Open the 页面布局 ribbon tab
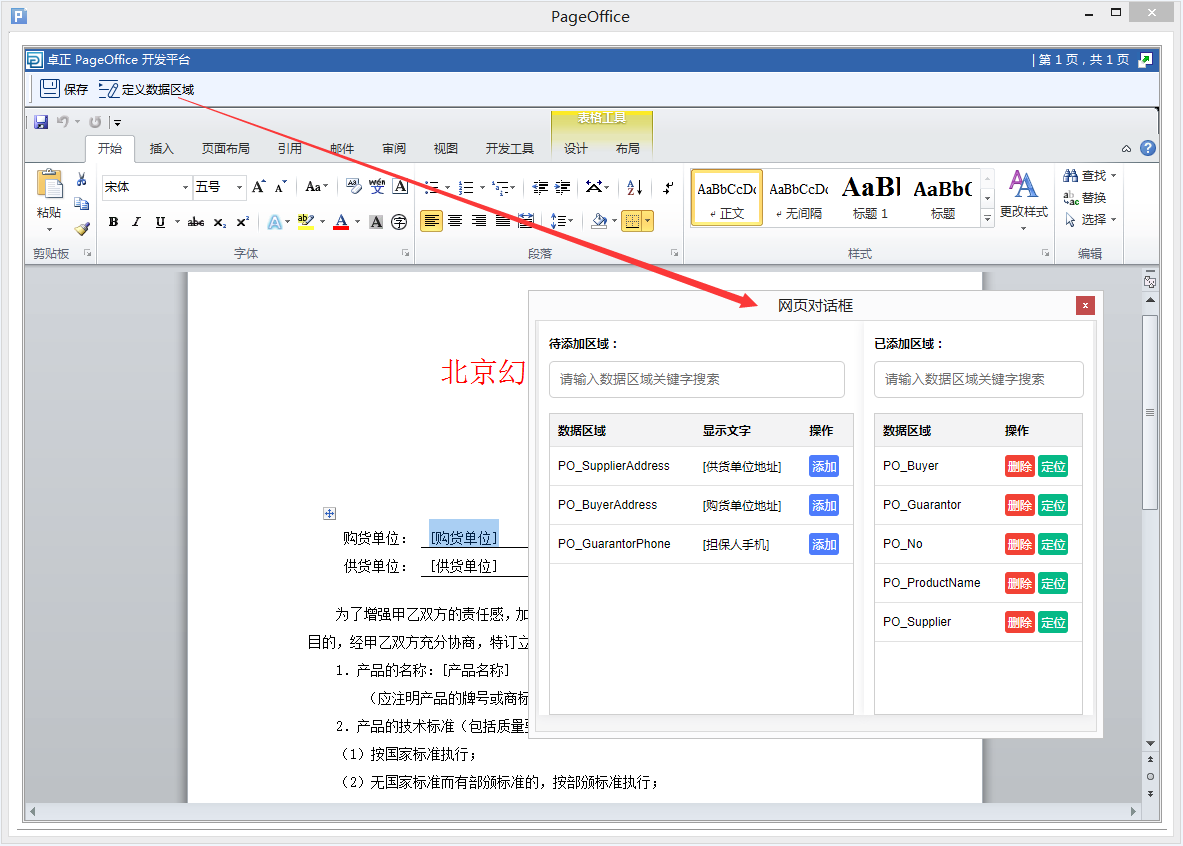The width and height of the screenshot is (1183, 846). (x=226, y=149)
